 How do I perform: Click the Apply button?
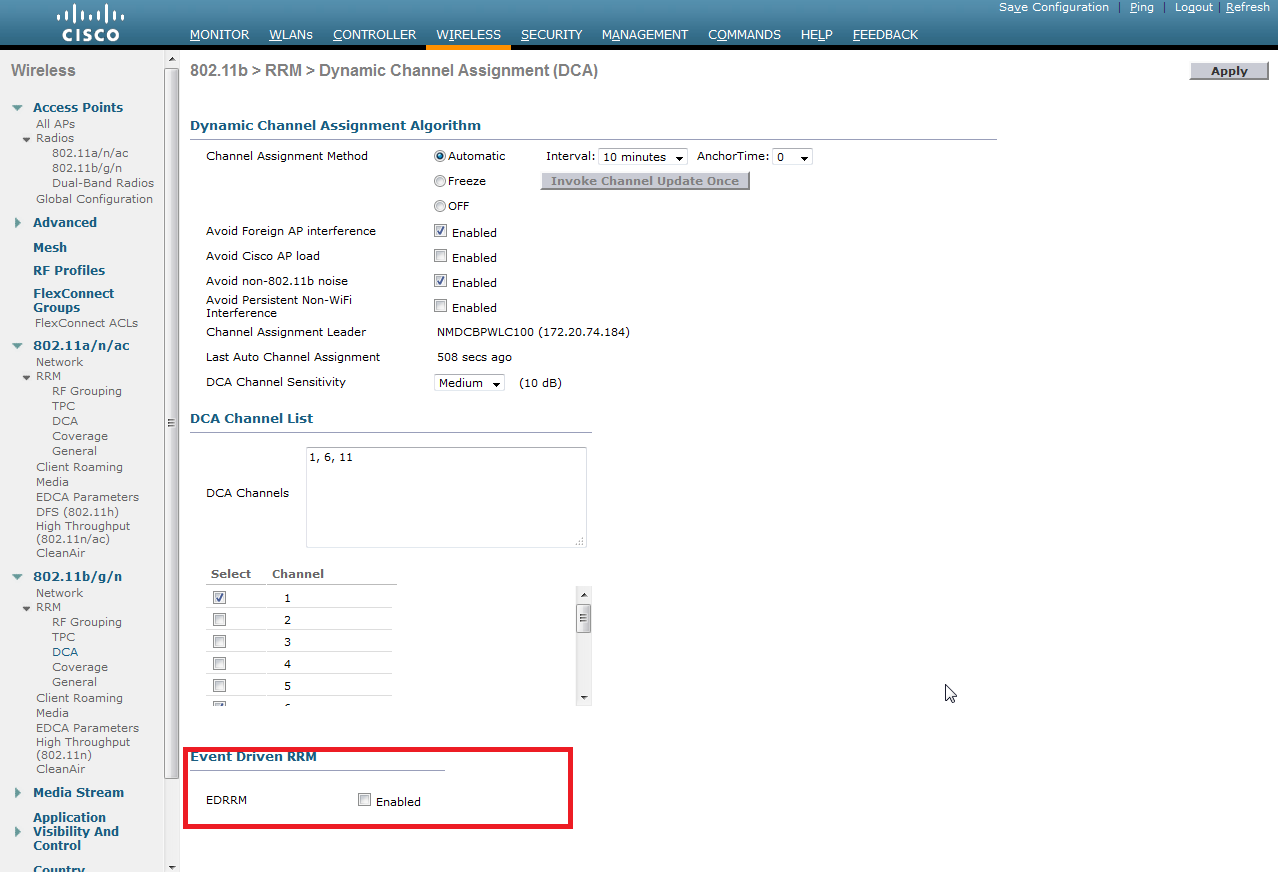[1228, 71]
